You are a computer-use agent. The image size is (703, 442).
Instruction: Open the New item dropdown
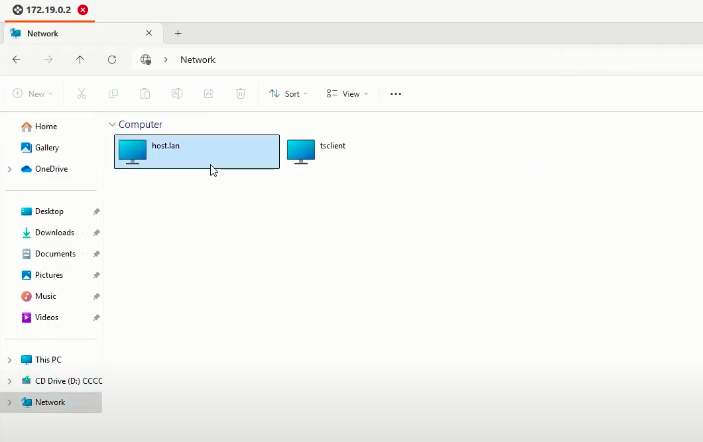[x=33, y=94]
